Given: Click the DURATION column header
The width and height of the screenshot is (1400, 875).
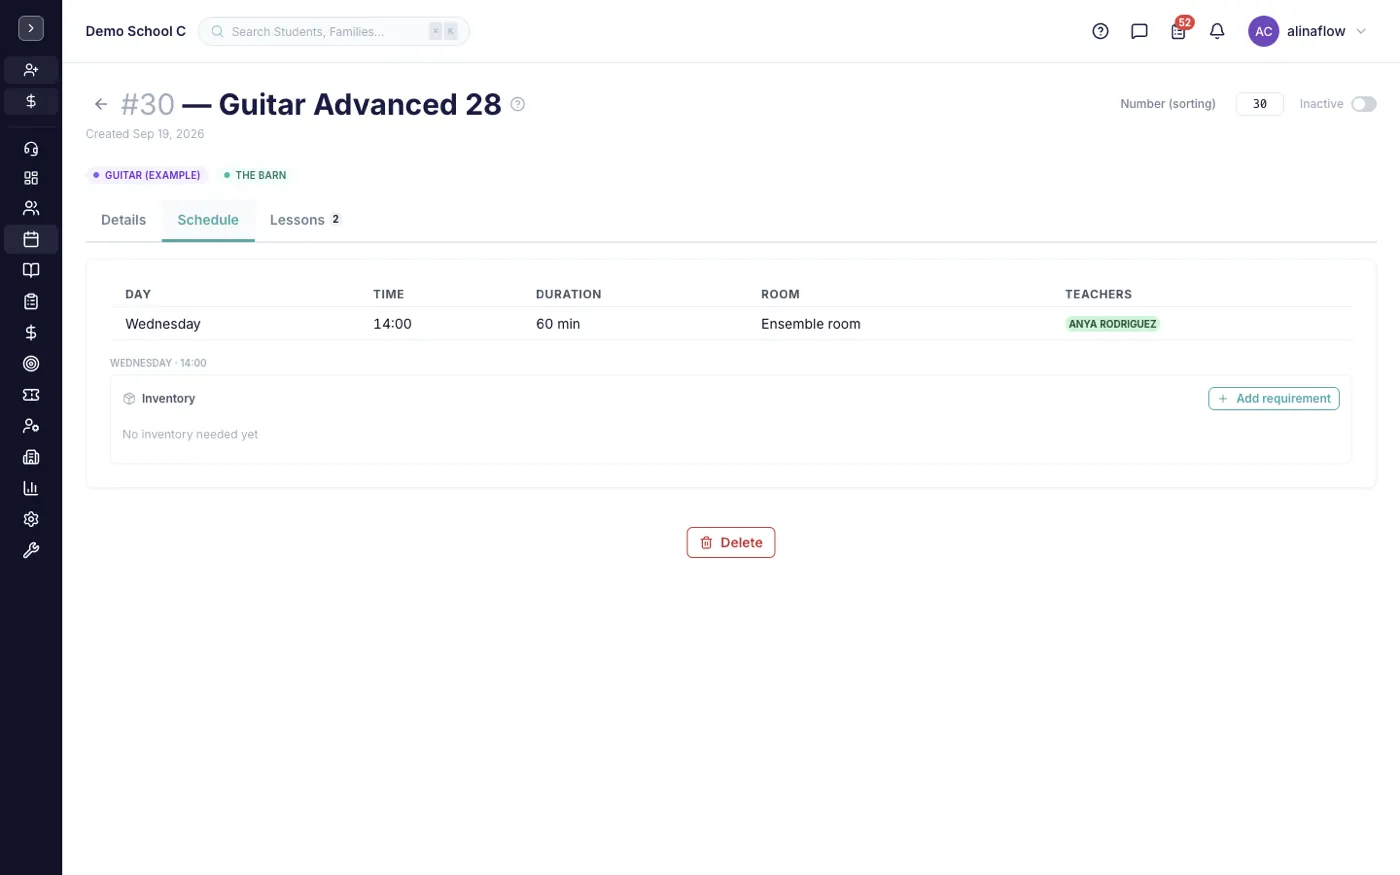Looking at the screenshot, I should point(568,294).
